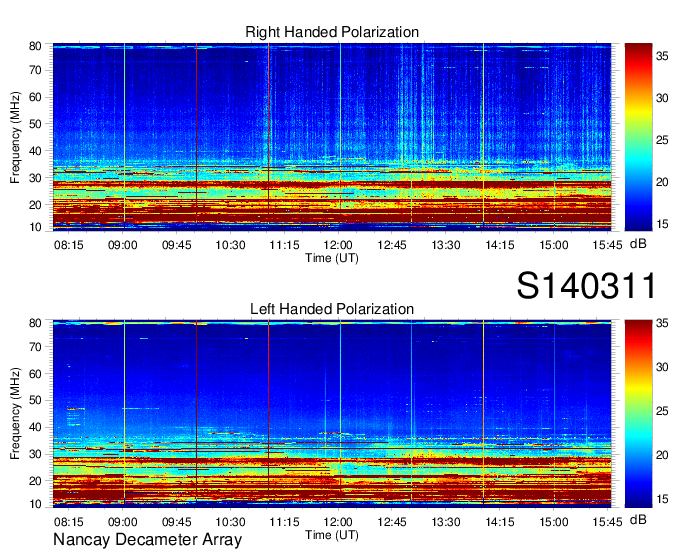Click inside the Left Handed Polarization spectrogram
The width and height of the screenshot is (680, 552).
(x=332, y=414)
